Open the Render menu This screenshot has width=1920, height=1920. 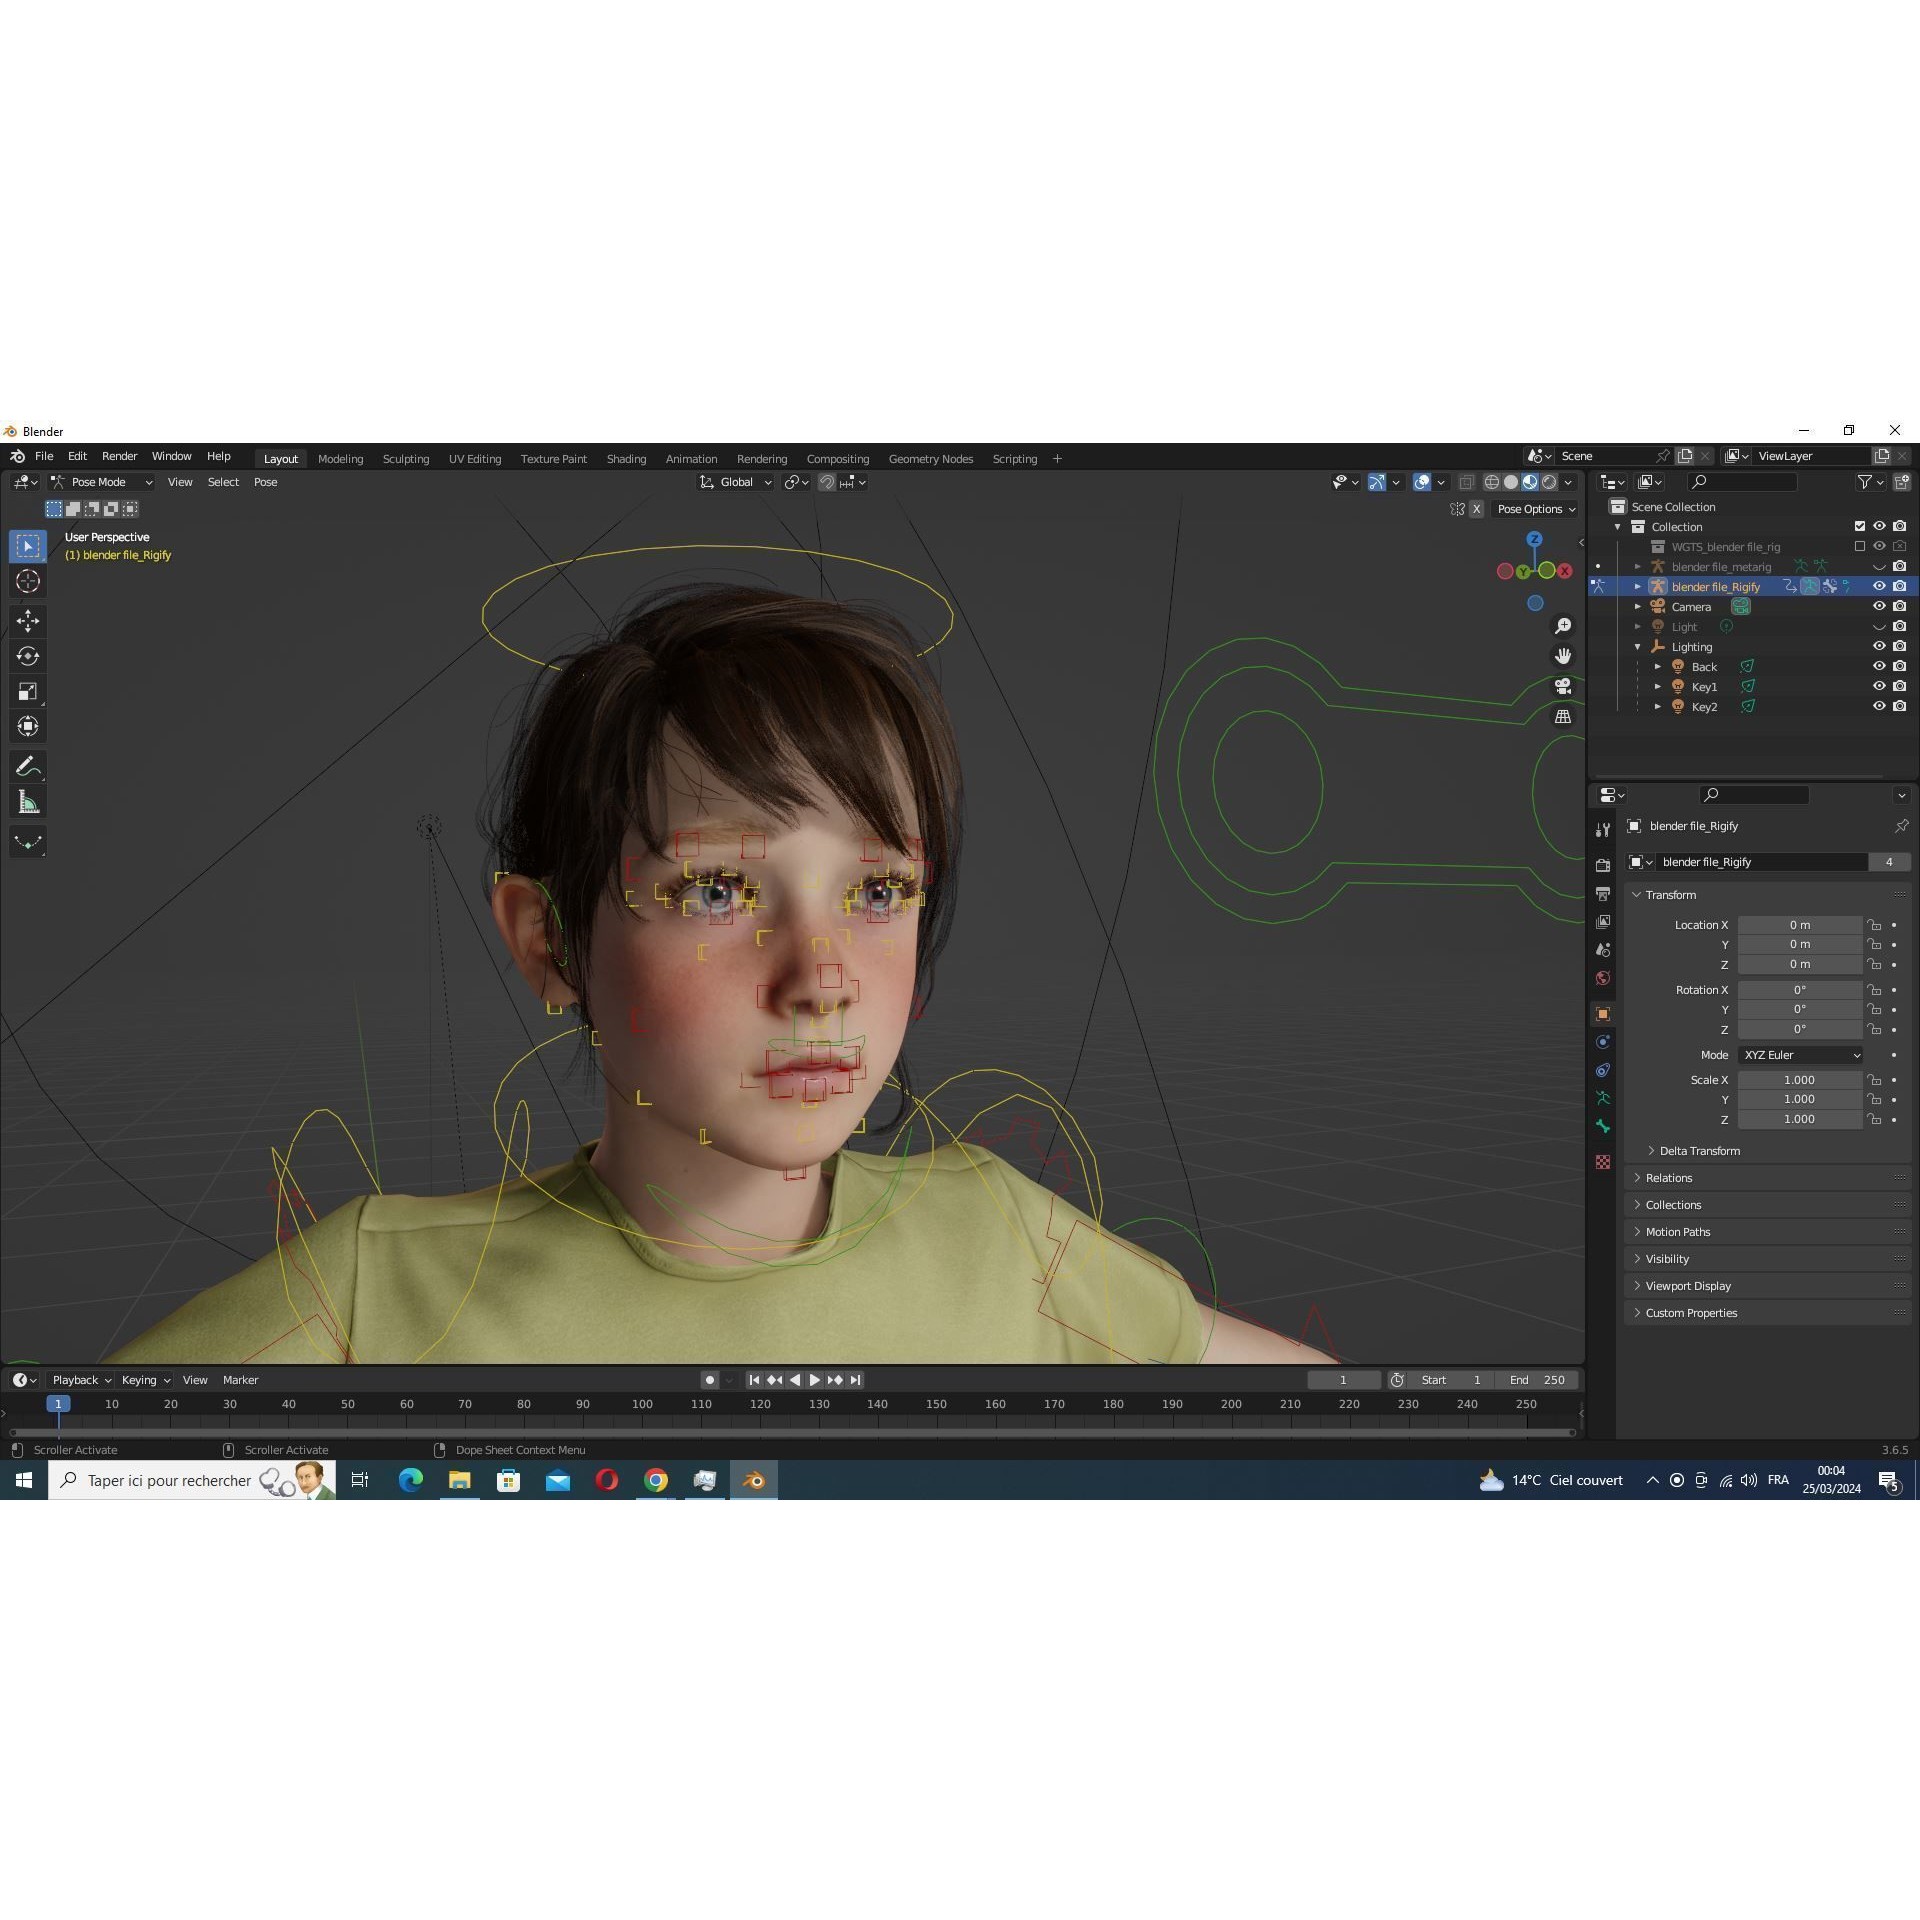point(120,456)
